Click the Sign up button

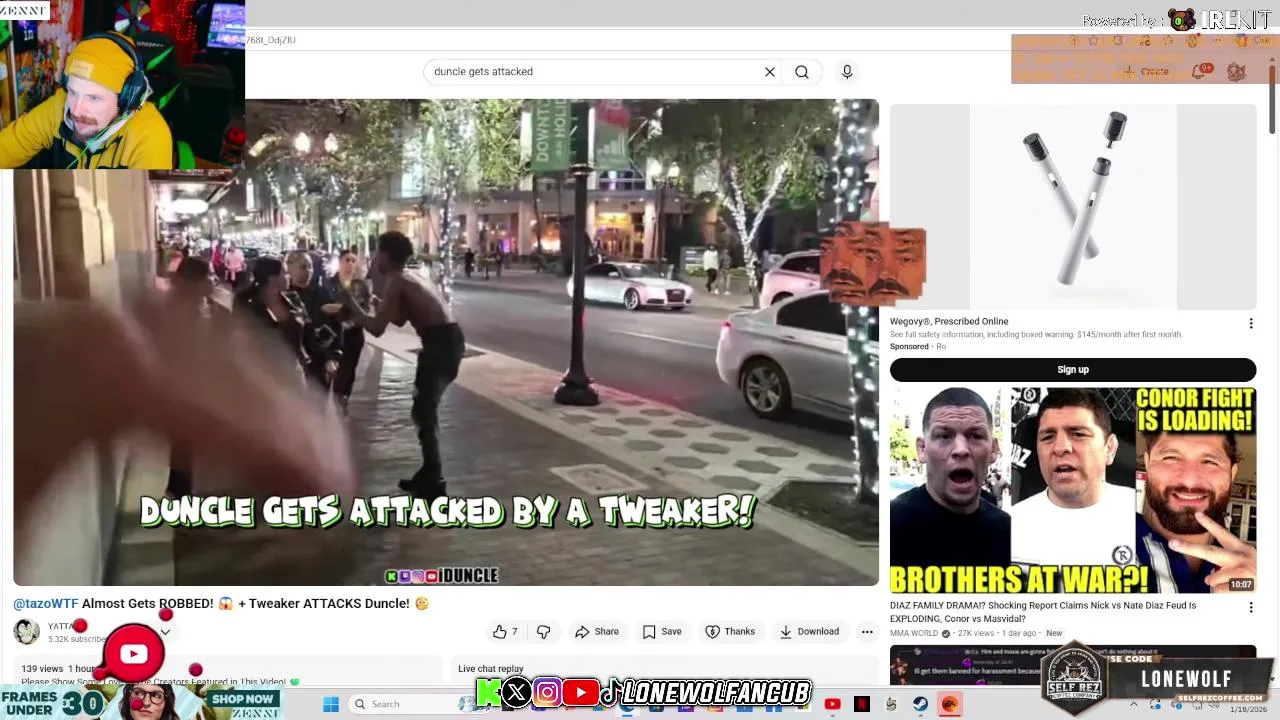click(1073, 370)
